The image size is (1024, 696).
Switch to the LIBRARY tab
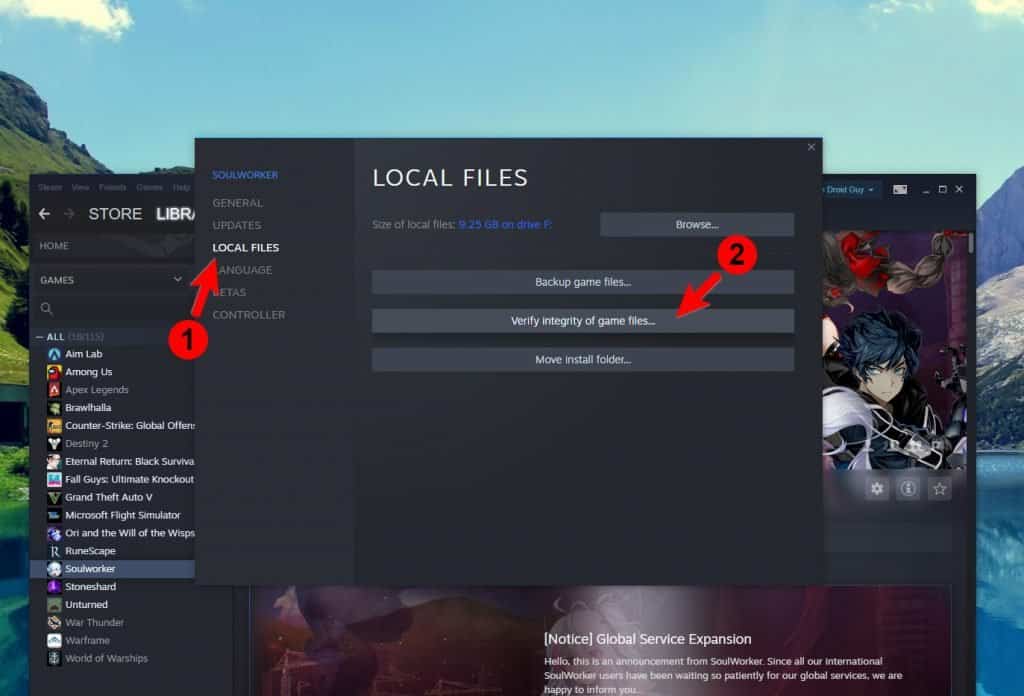pyautogui.click(x=175, y=214)
